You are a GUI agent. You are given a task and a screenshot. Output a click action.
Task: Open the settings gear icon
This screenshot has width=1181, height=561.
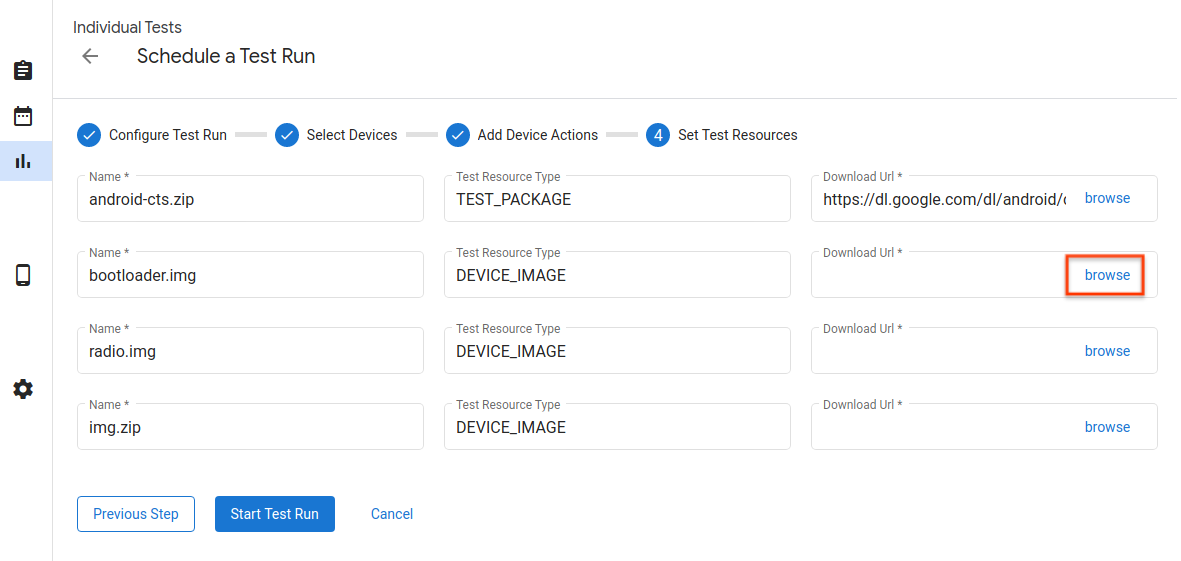[23, 389]
